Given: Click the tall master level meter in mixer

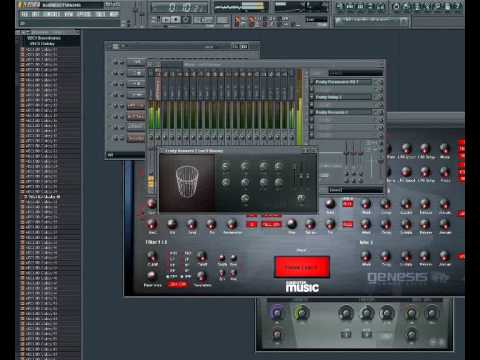Looking at the screenshot, I should pos(299,107).
